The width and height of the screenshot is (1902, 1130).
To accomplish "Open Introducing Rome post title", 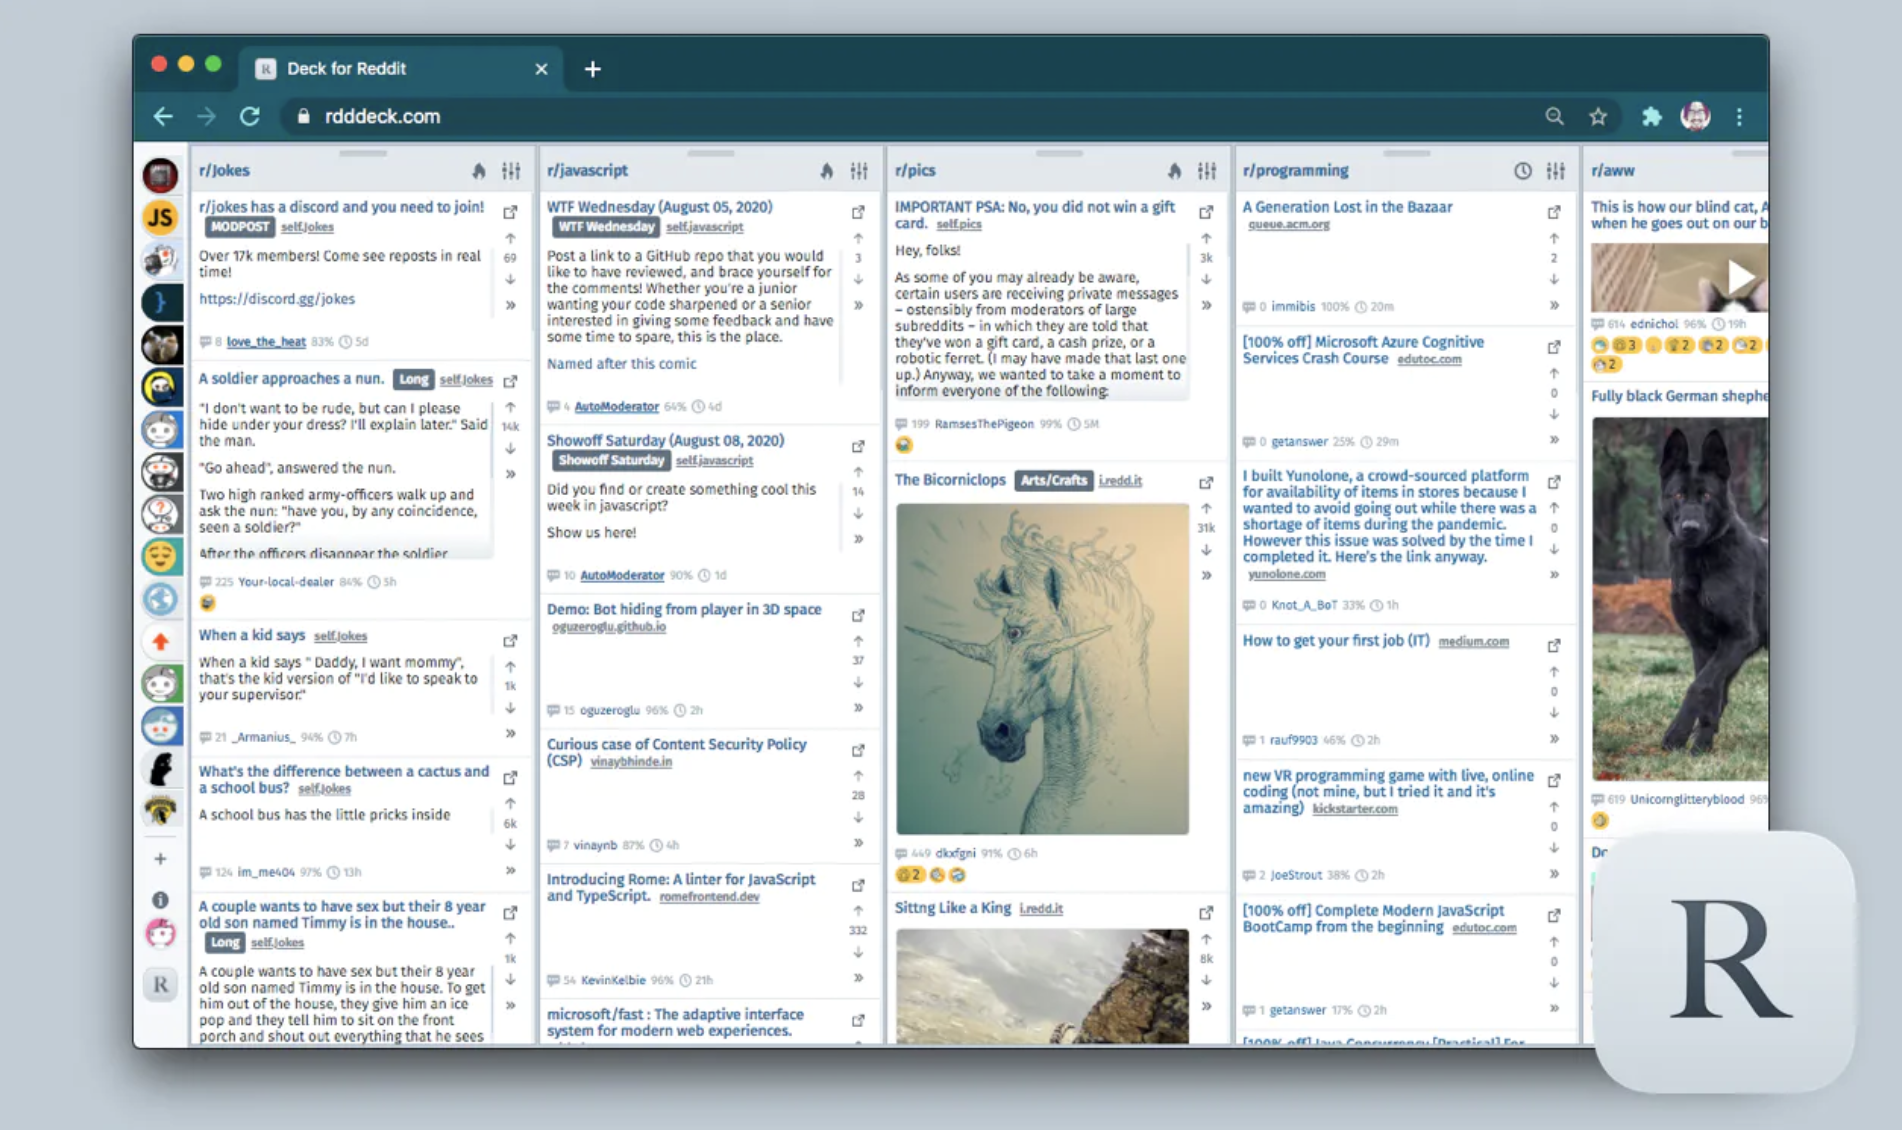I will (x=680, y=887).
